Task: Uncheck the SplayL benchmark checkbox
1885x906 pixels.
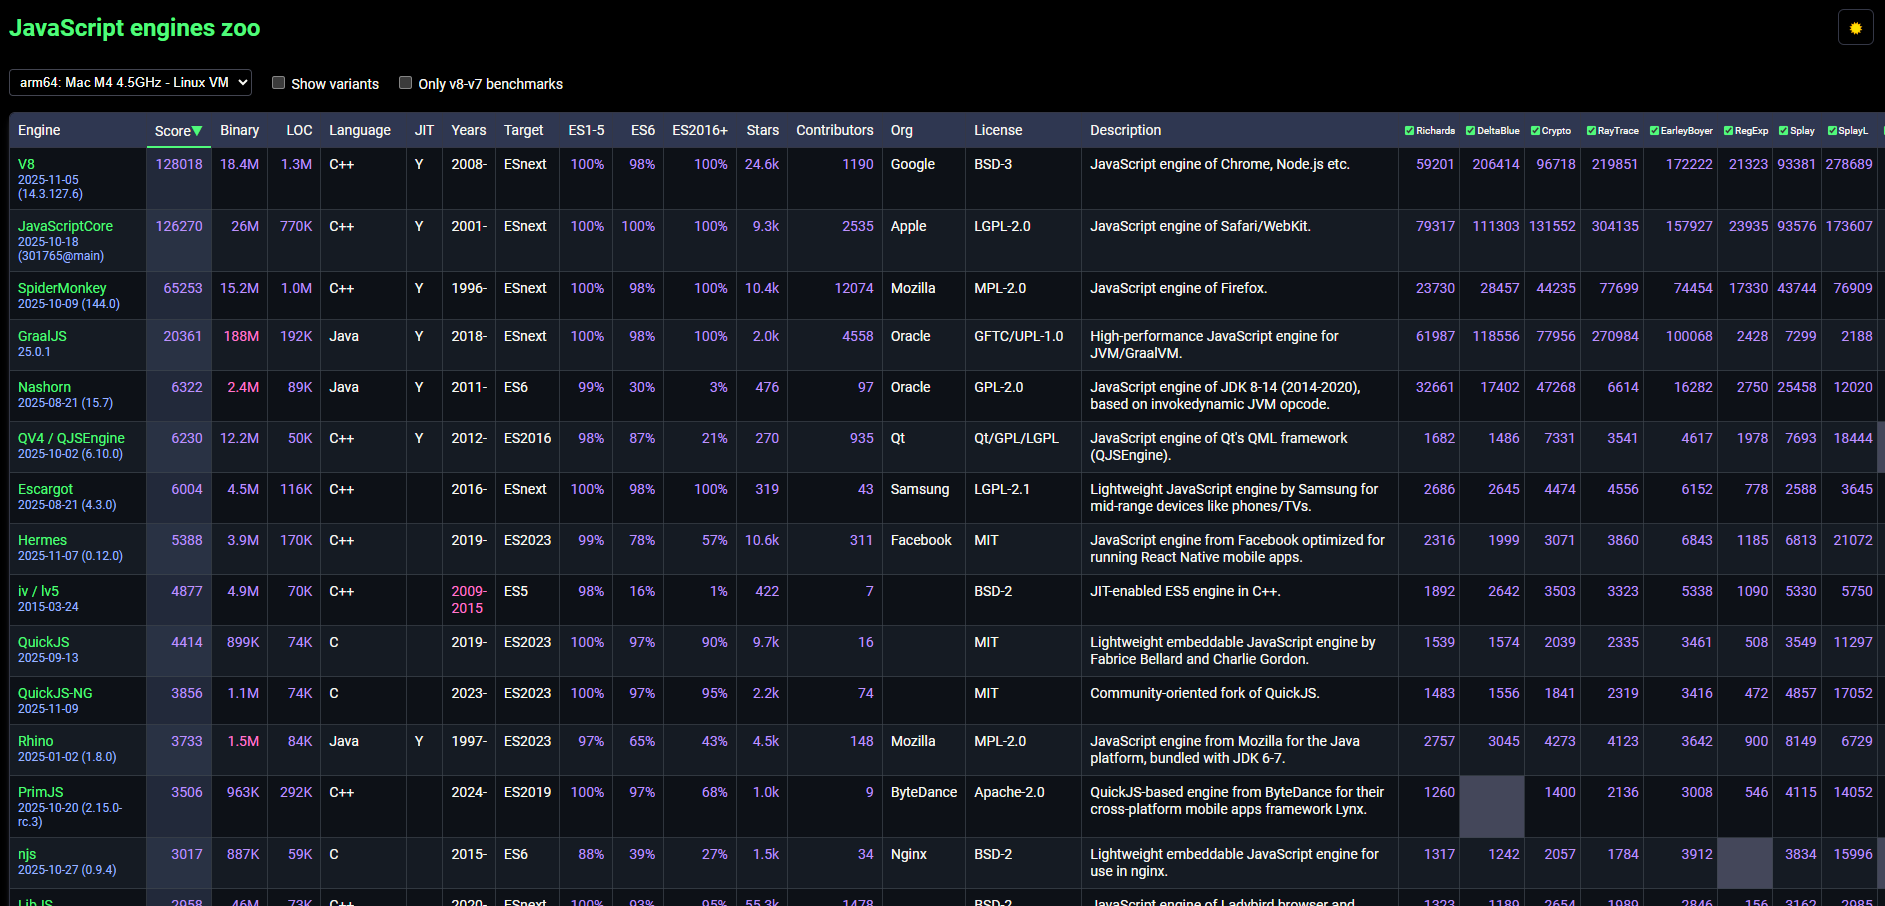Action: 1832,131
